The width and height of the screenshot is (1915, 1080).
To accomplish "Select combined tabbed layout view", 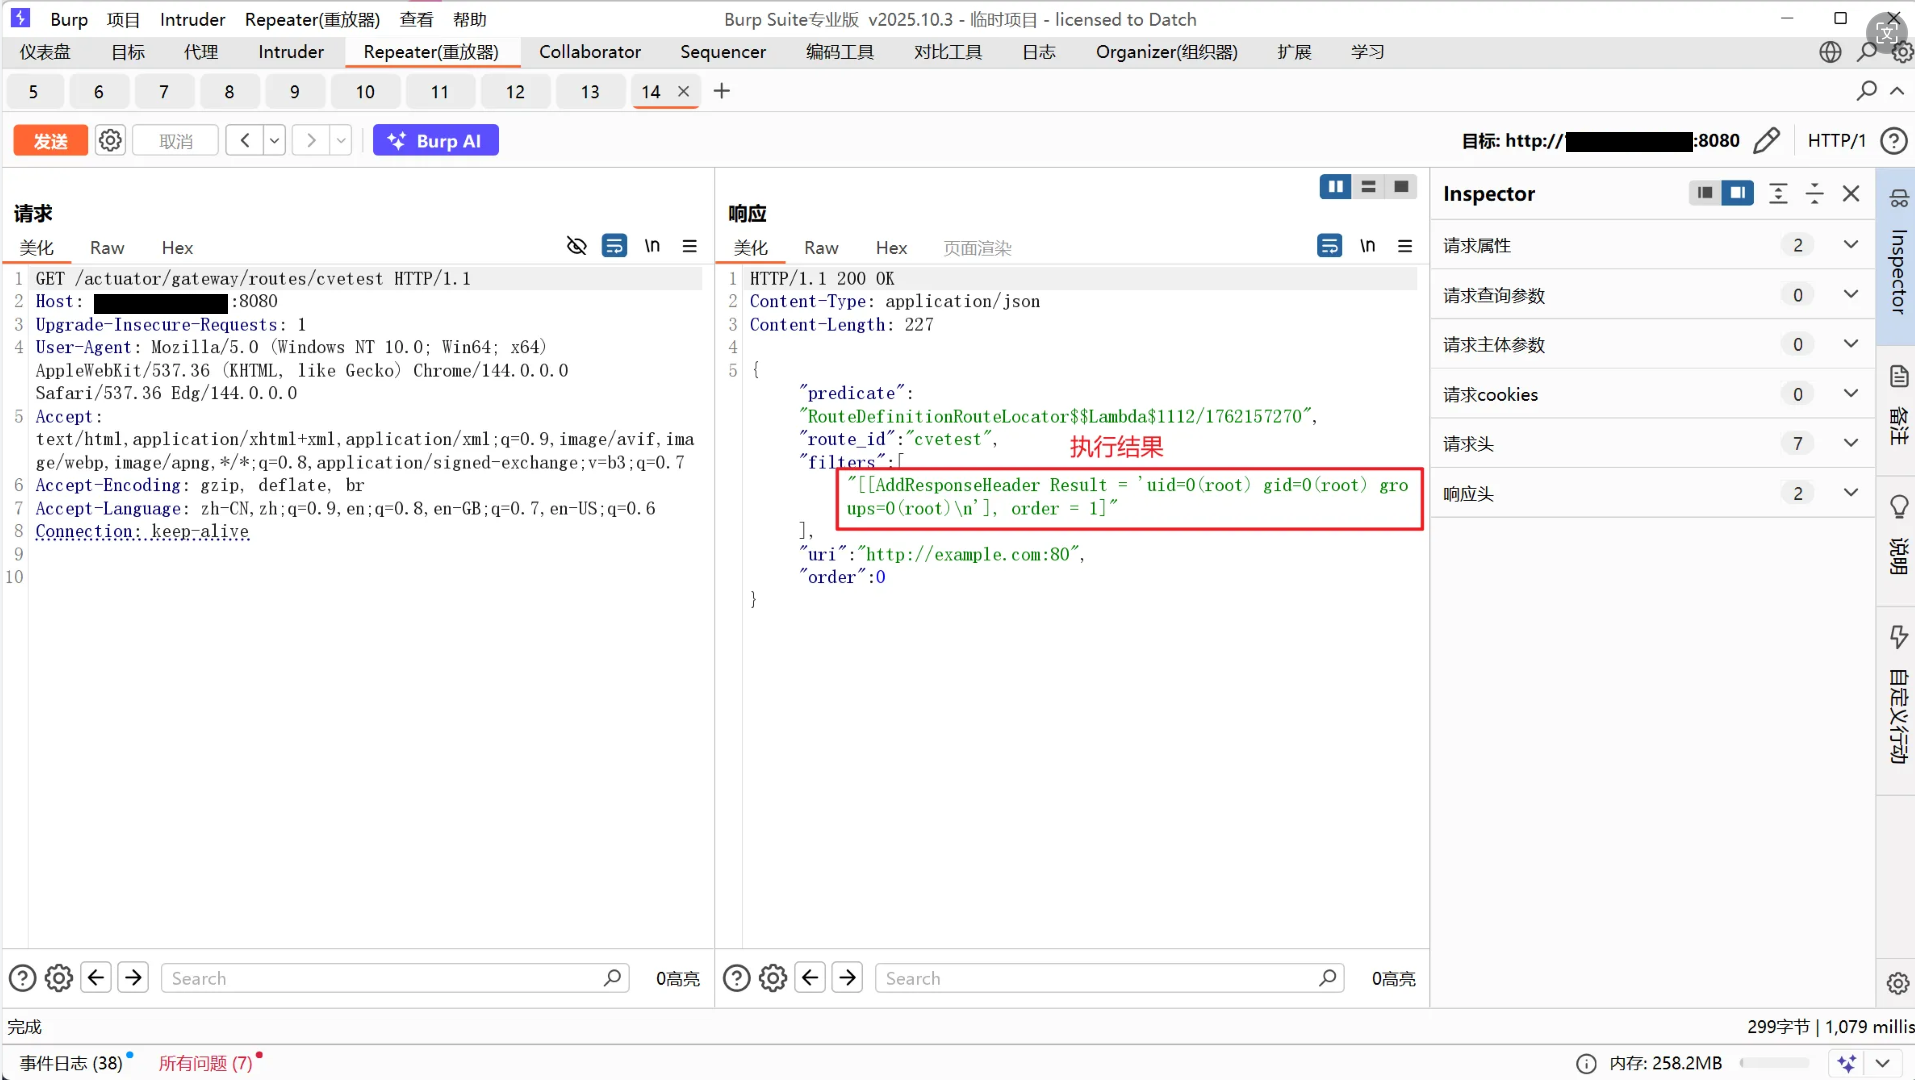I will [x=1401, y=187].
